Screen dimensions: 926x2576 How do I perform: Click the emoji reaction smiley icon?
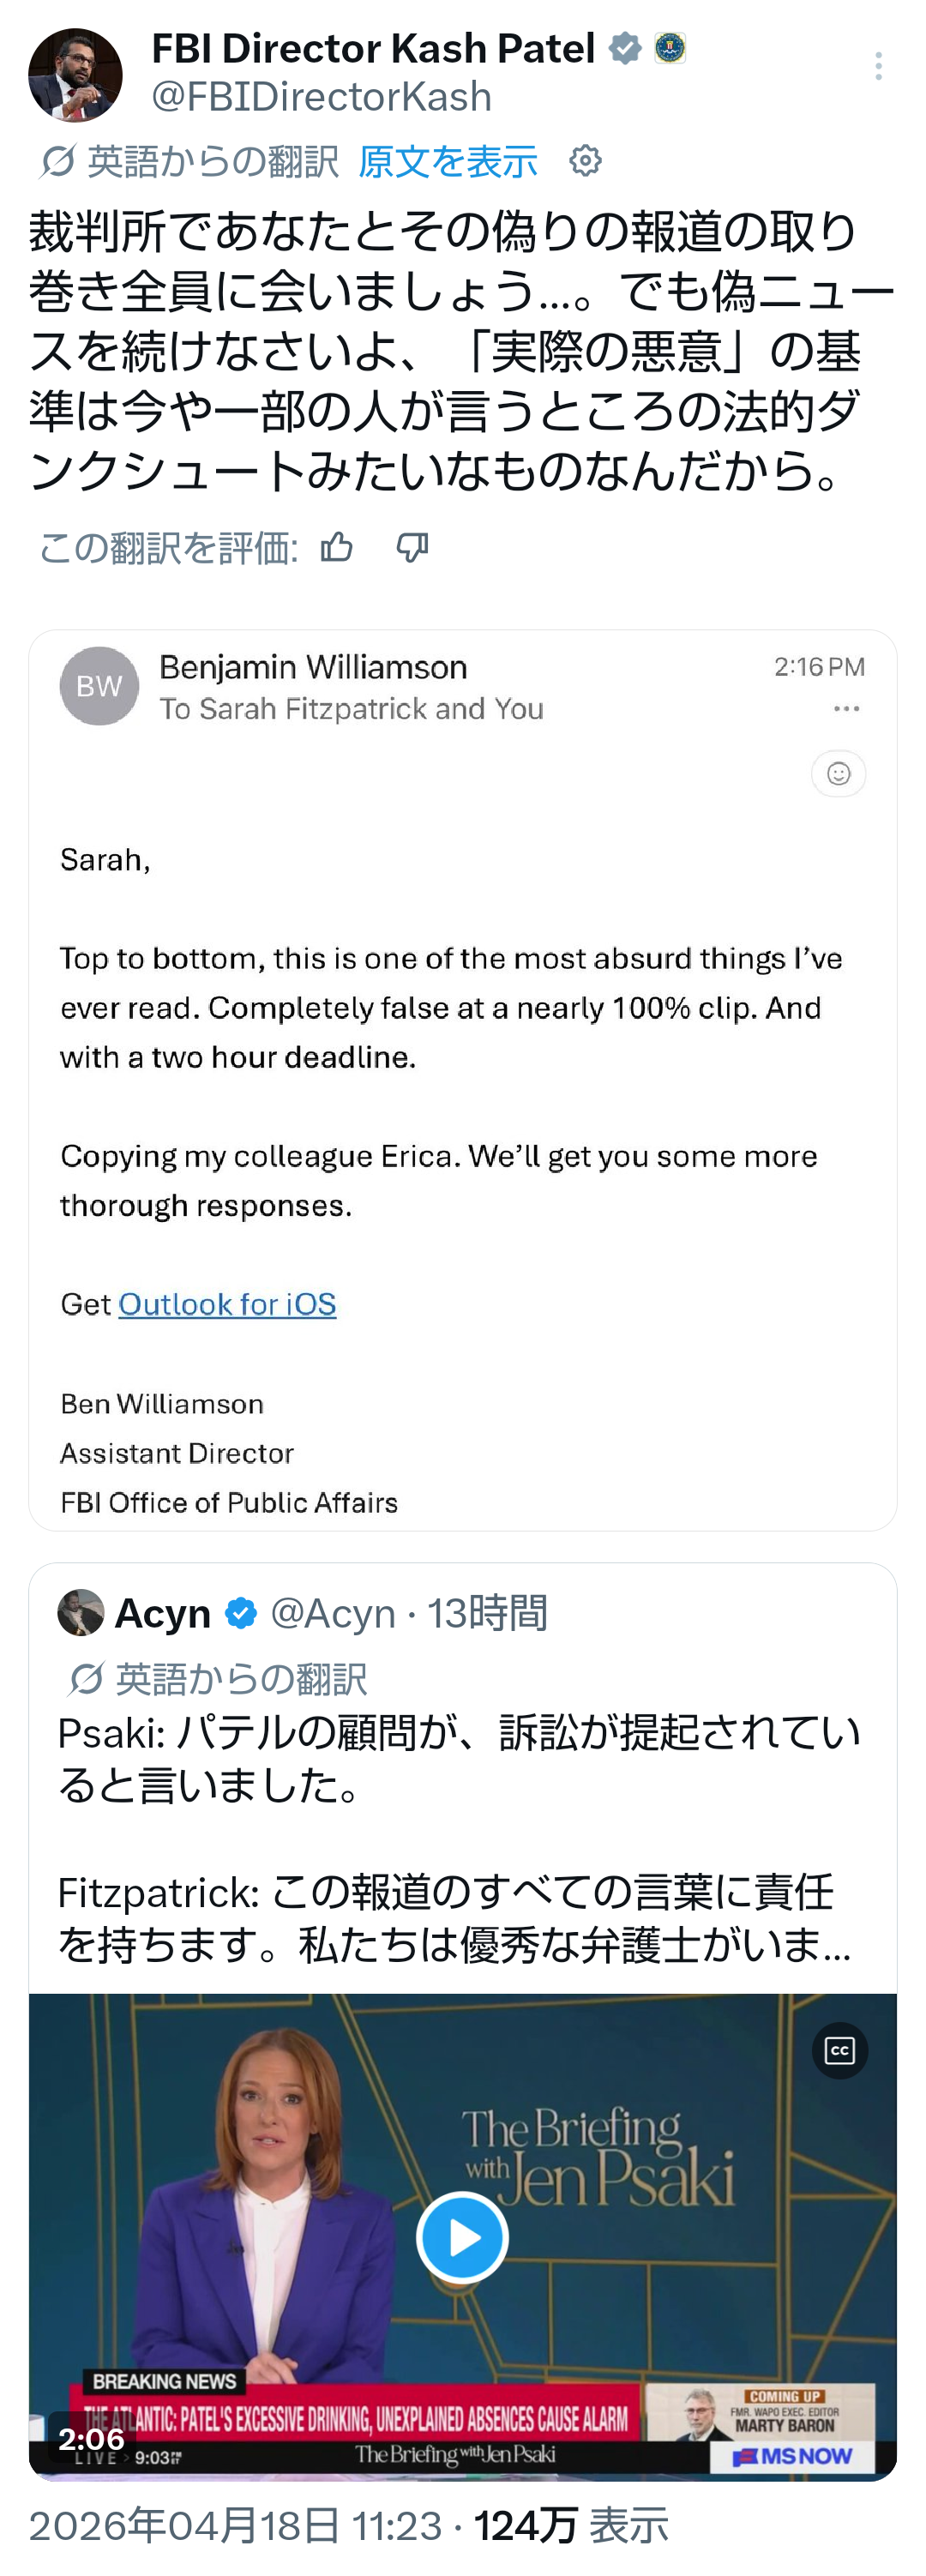click(x=838, y=773)
